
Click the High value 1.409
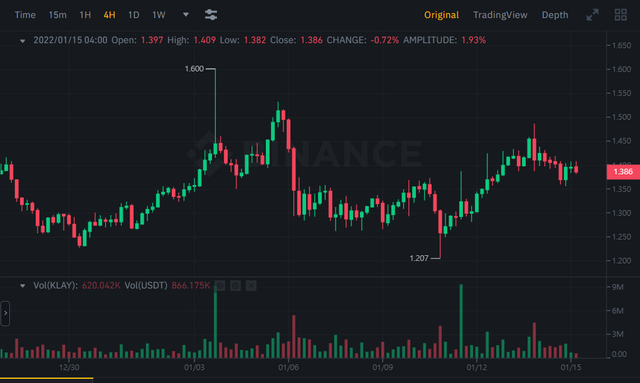204,40
